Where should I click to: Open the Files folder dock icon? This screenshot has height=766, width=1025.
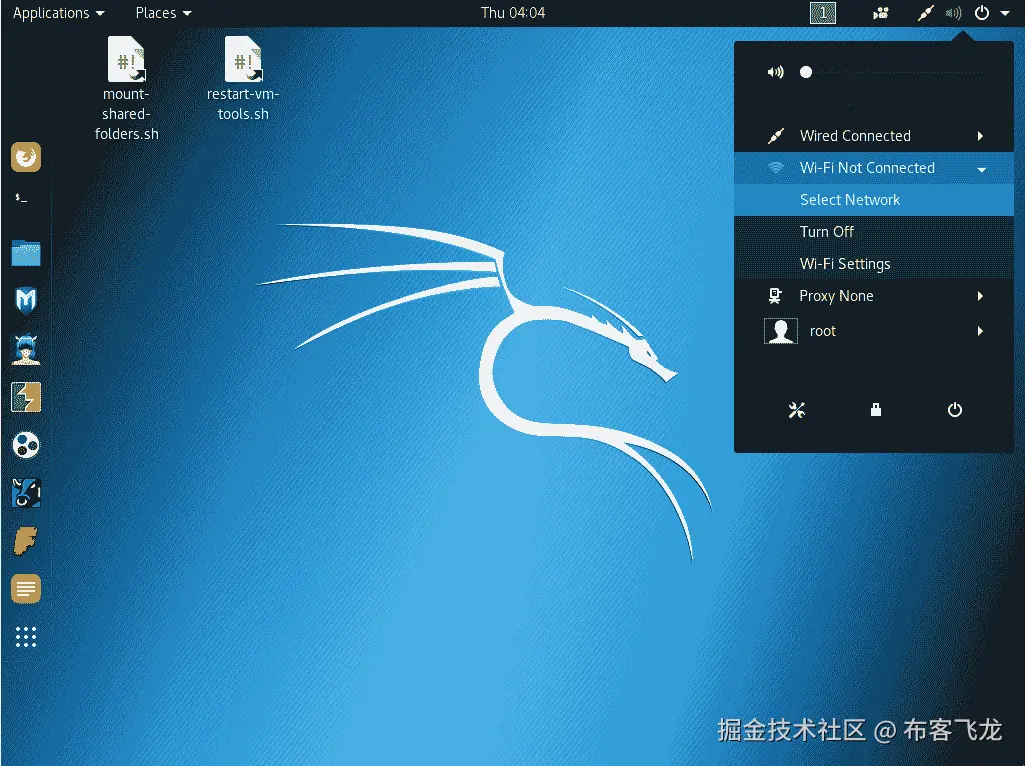[x=26, y=253]
